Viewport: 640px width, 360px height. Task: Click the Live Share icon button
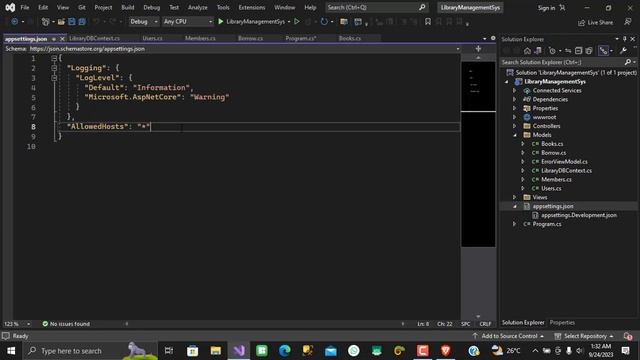point(596,22)
